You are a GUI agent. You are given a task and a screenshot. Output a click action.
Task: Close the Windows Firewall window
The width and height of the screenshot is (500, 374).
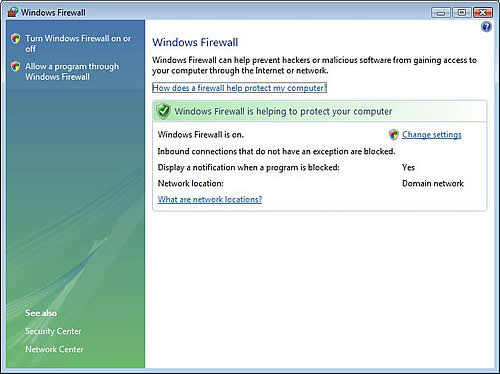point(483,13)
